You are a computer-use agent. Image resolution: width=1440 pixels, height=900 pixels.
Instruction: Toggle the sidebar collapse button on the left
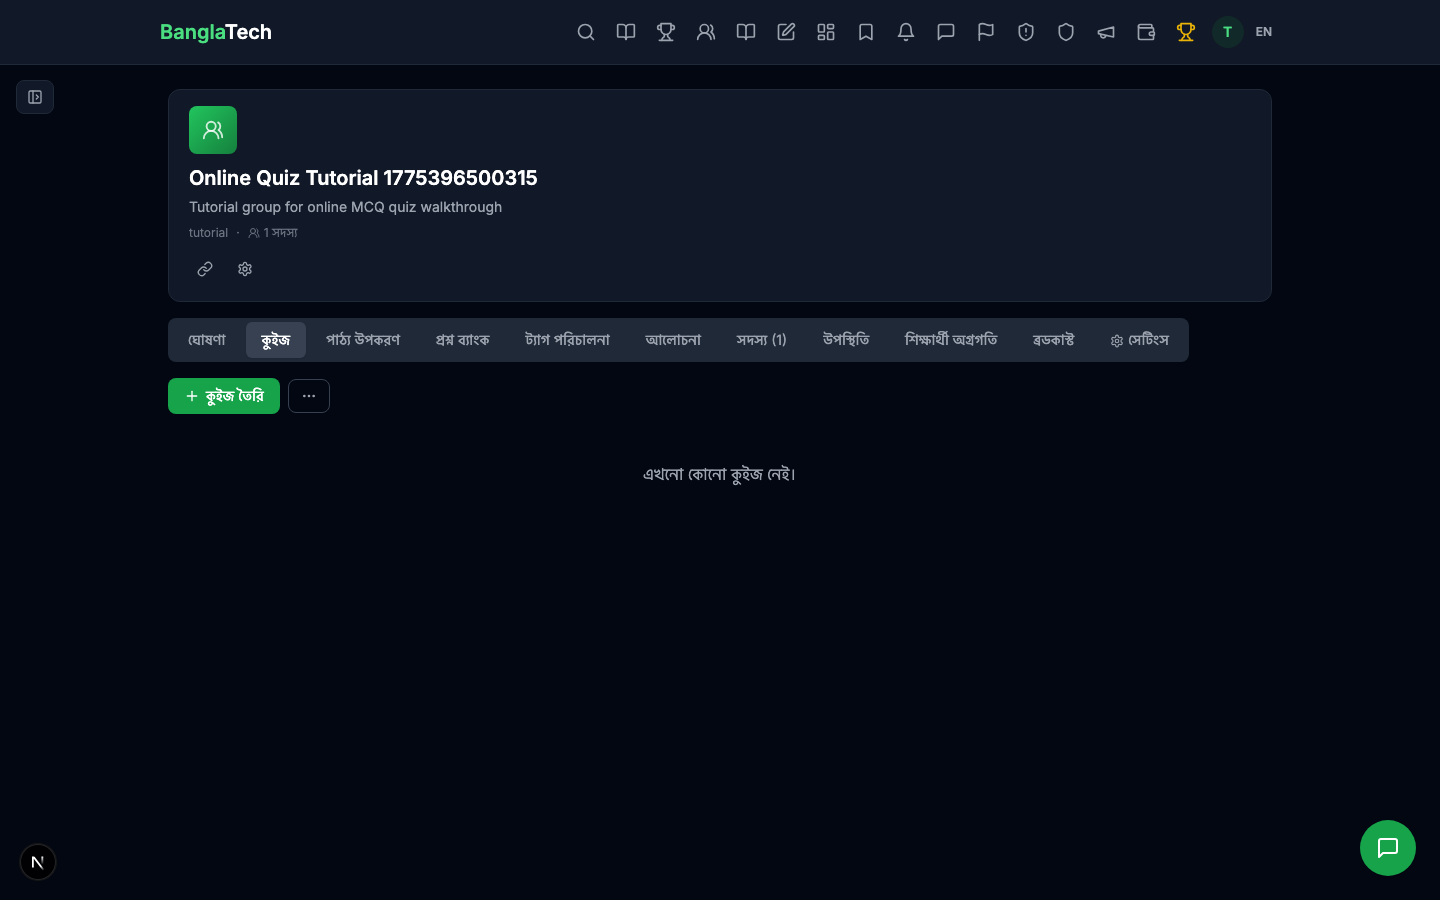pyautogui.click(x=35, y=97)
